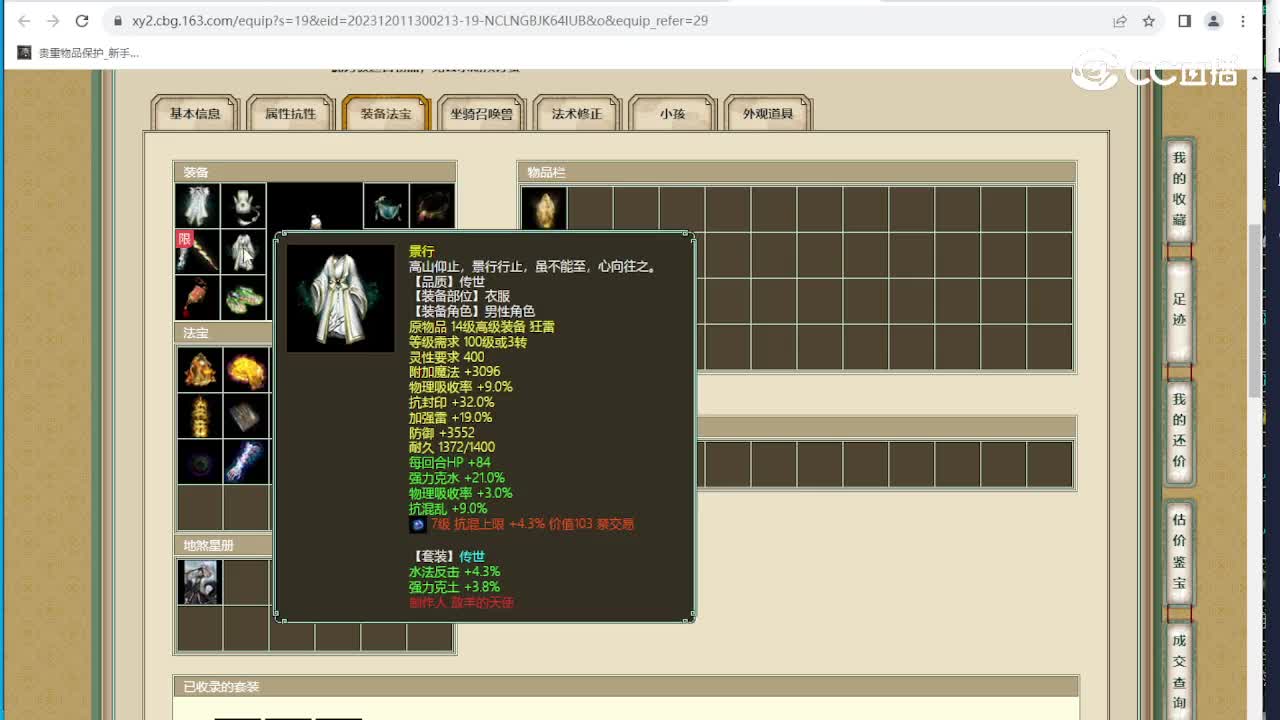The width and height of the screenshot is (1280, 720).
Task: Select the blue lightning 法宝 icon
Action: pos(246,462)
